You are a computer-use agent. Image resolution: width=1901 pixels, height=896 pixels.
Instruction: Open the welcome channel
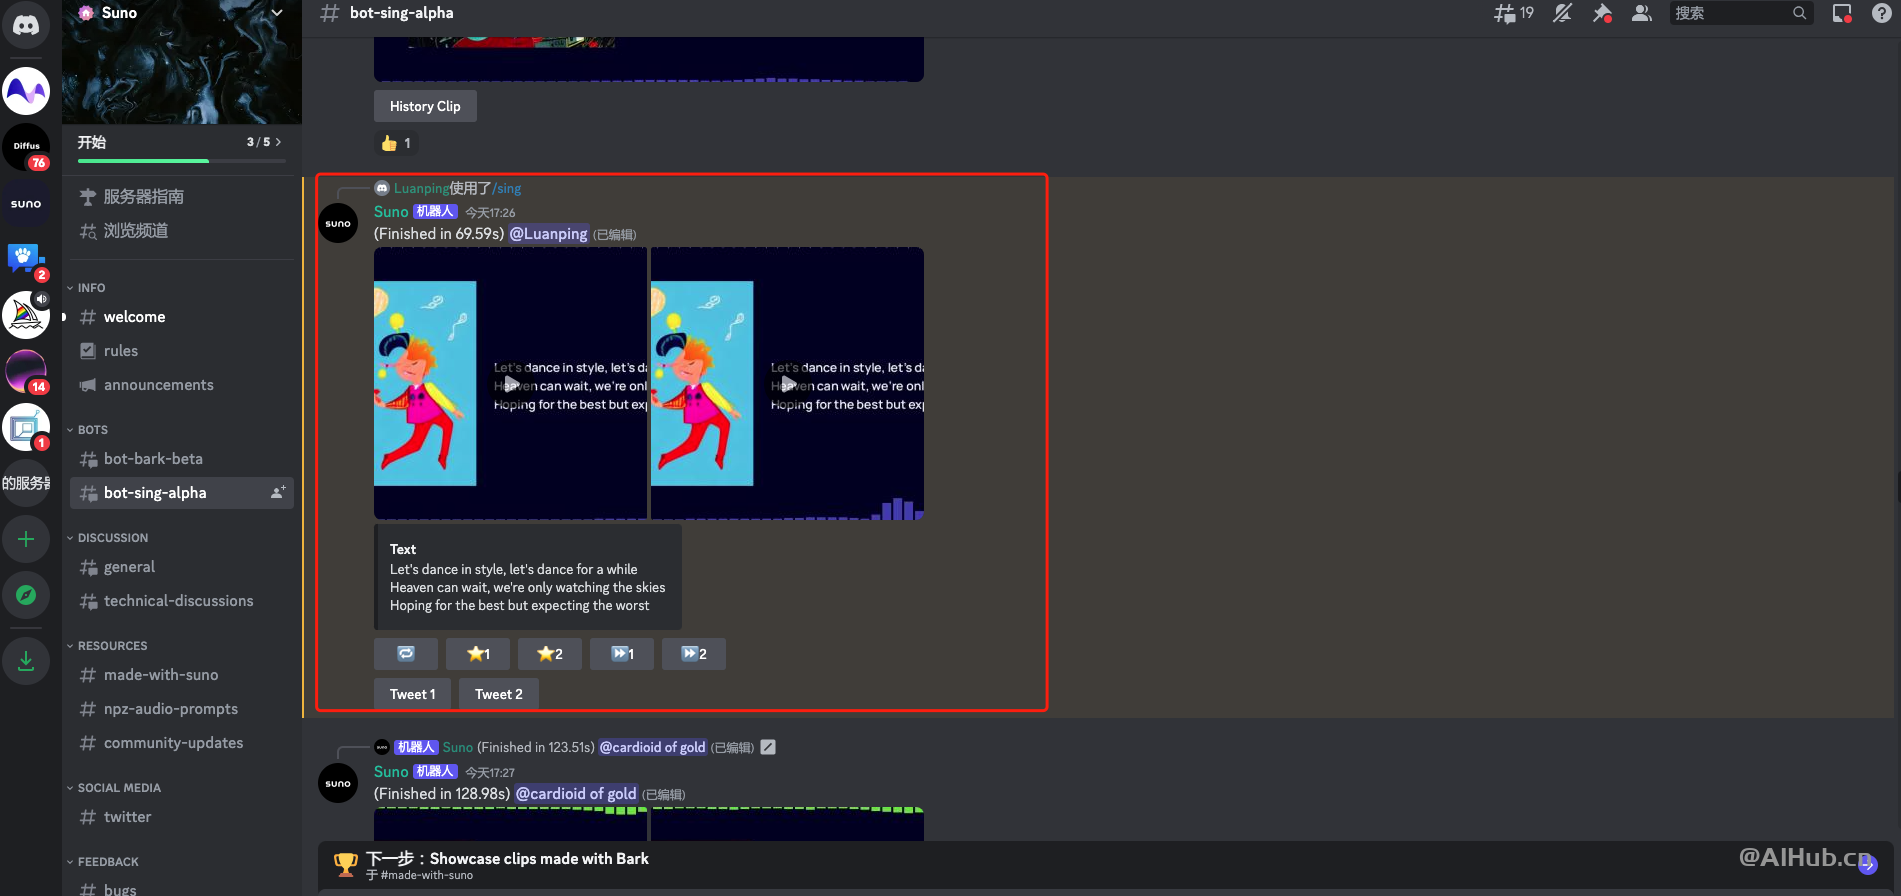click(182, 317)
